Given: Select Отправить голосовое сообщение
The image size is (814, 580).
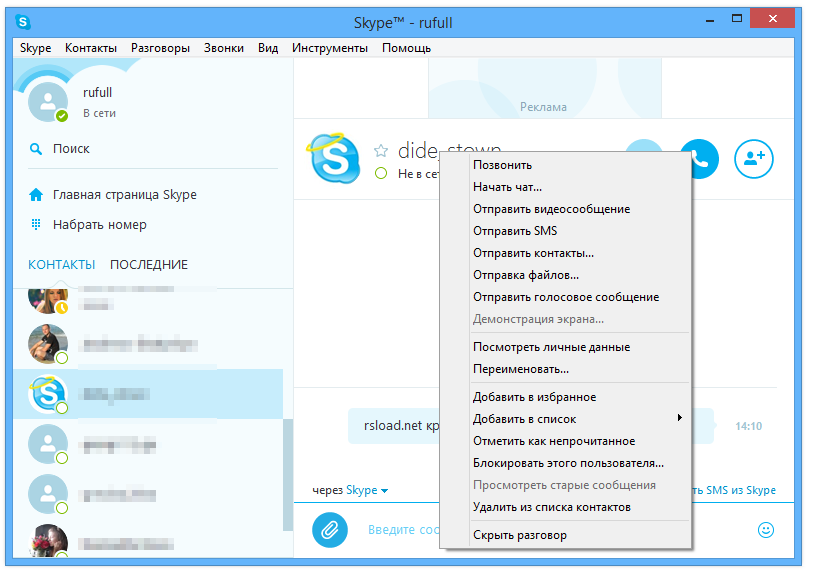Looking at the screenshot, I should point(566,298).
